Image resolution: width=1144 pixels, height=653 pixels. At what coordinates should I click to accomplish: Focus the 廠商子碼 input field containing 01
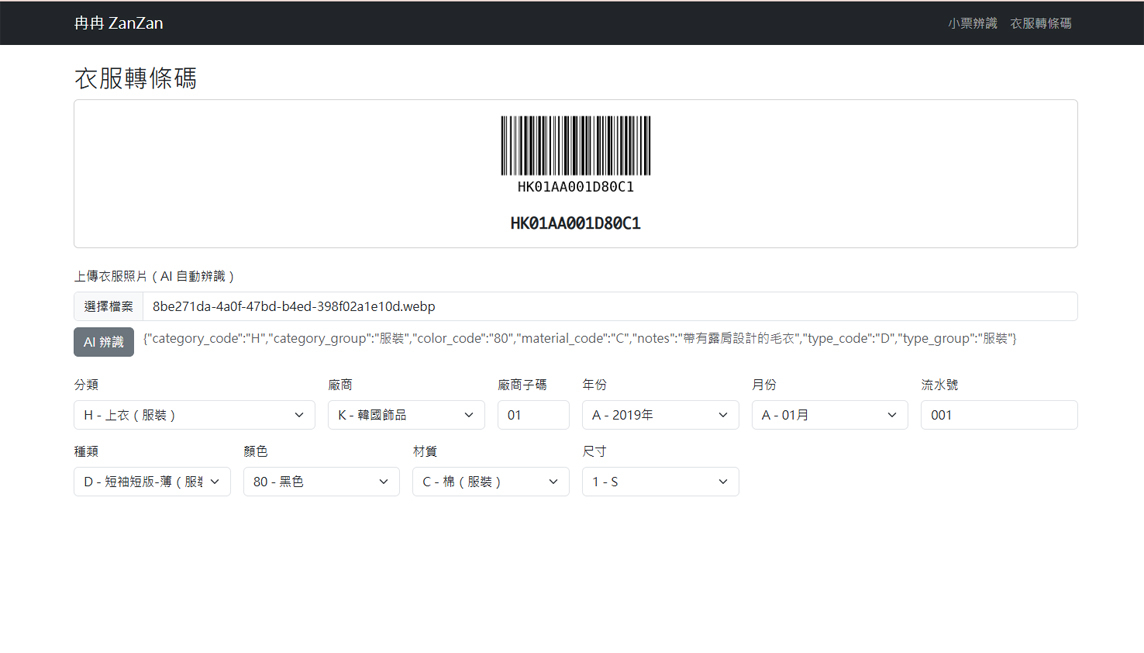point(533,415)
